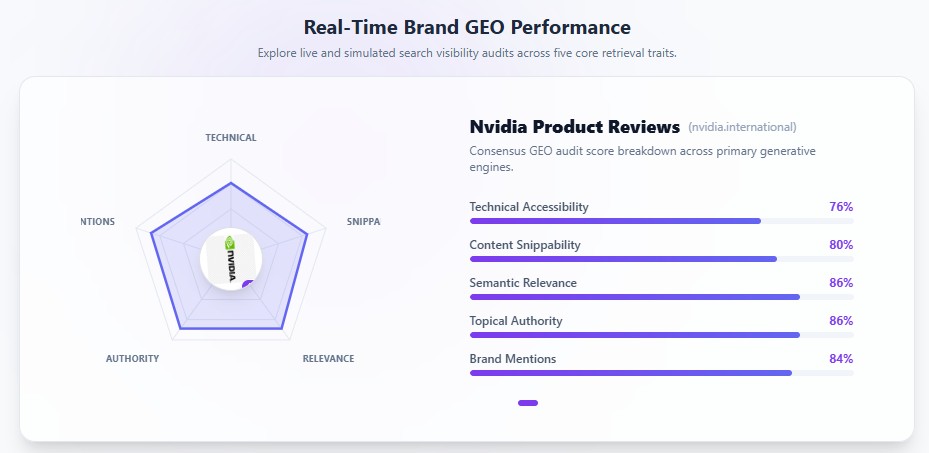Viewport: 929px width, 453px height.
Task: Click the Topical Authority progress bar
Action: point(662,335)
